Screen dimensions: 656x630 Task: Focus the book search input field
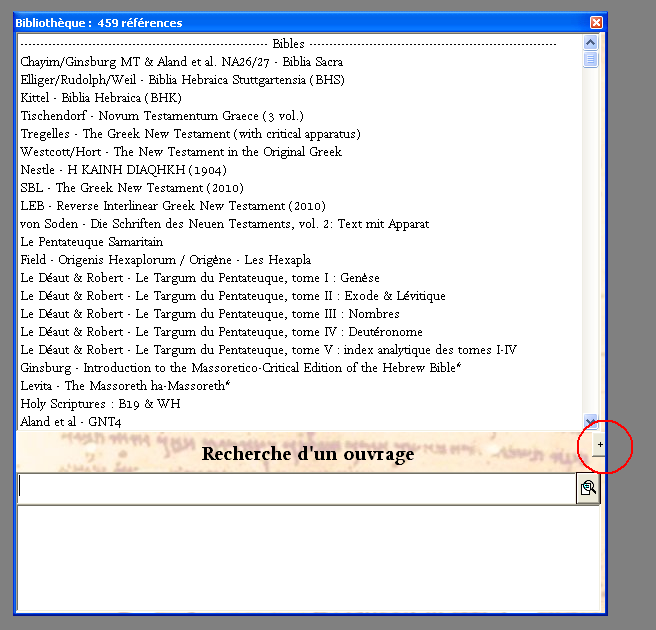pos(297,488)
